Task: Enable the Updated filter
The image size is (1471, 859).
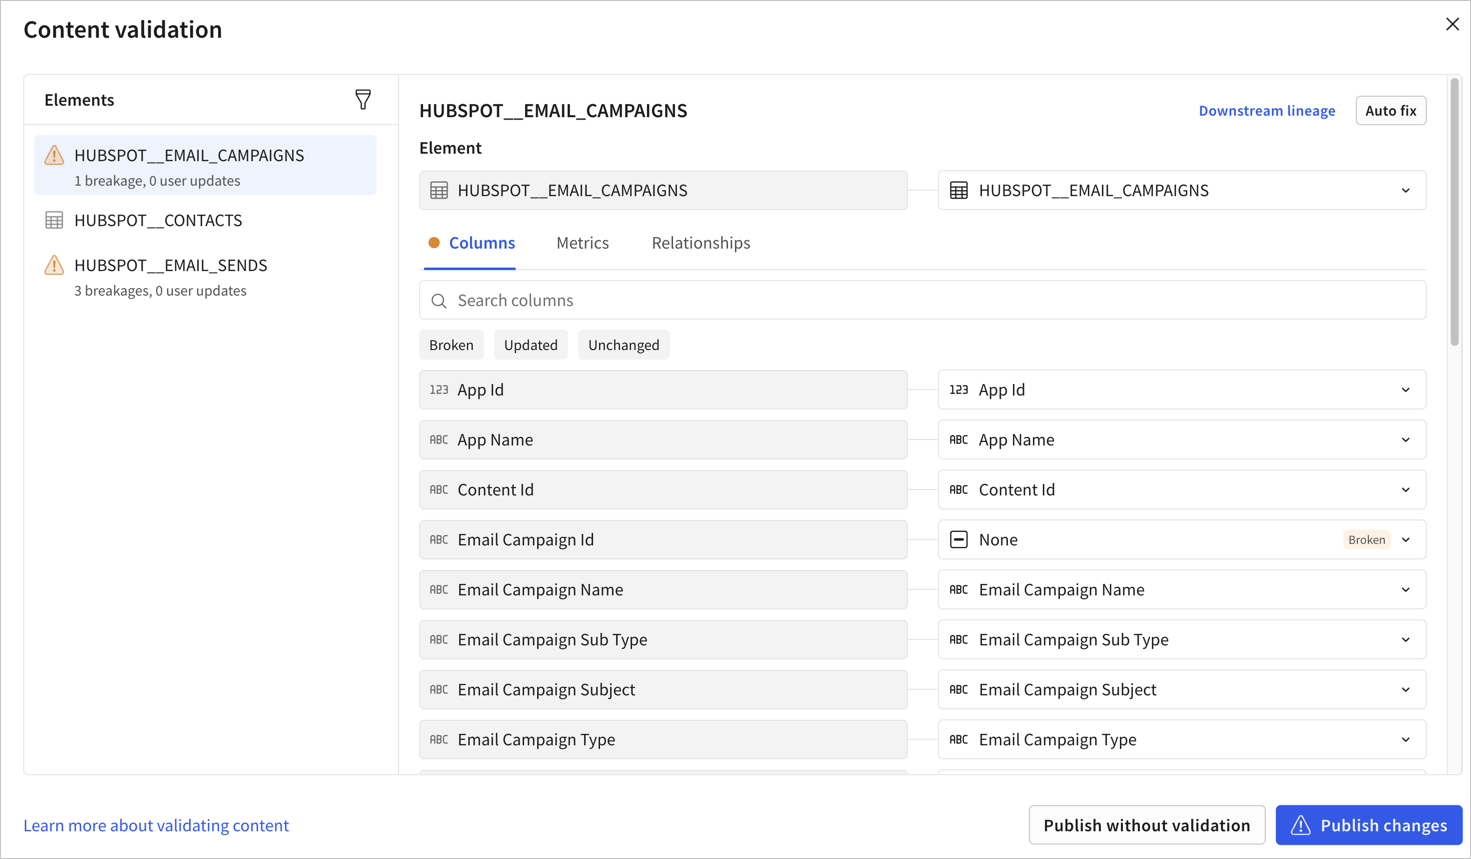Action: pyautogui.click(x=530, y=344)
